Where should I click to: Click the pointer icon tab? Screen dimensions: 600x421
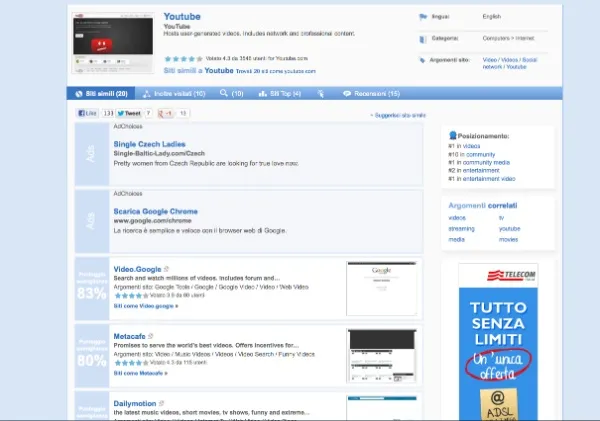pyautogui.click(x=321, y=93)
